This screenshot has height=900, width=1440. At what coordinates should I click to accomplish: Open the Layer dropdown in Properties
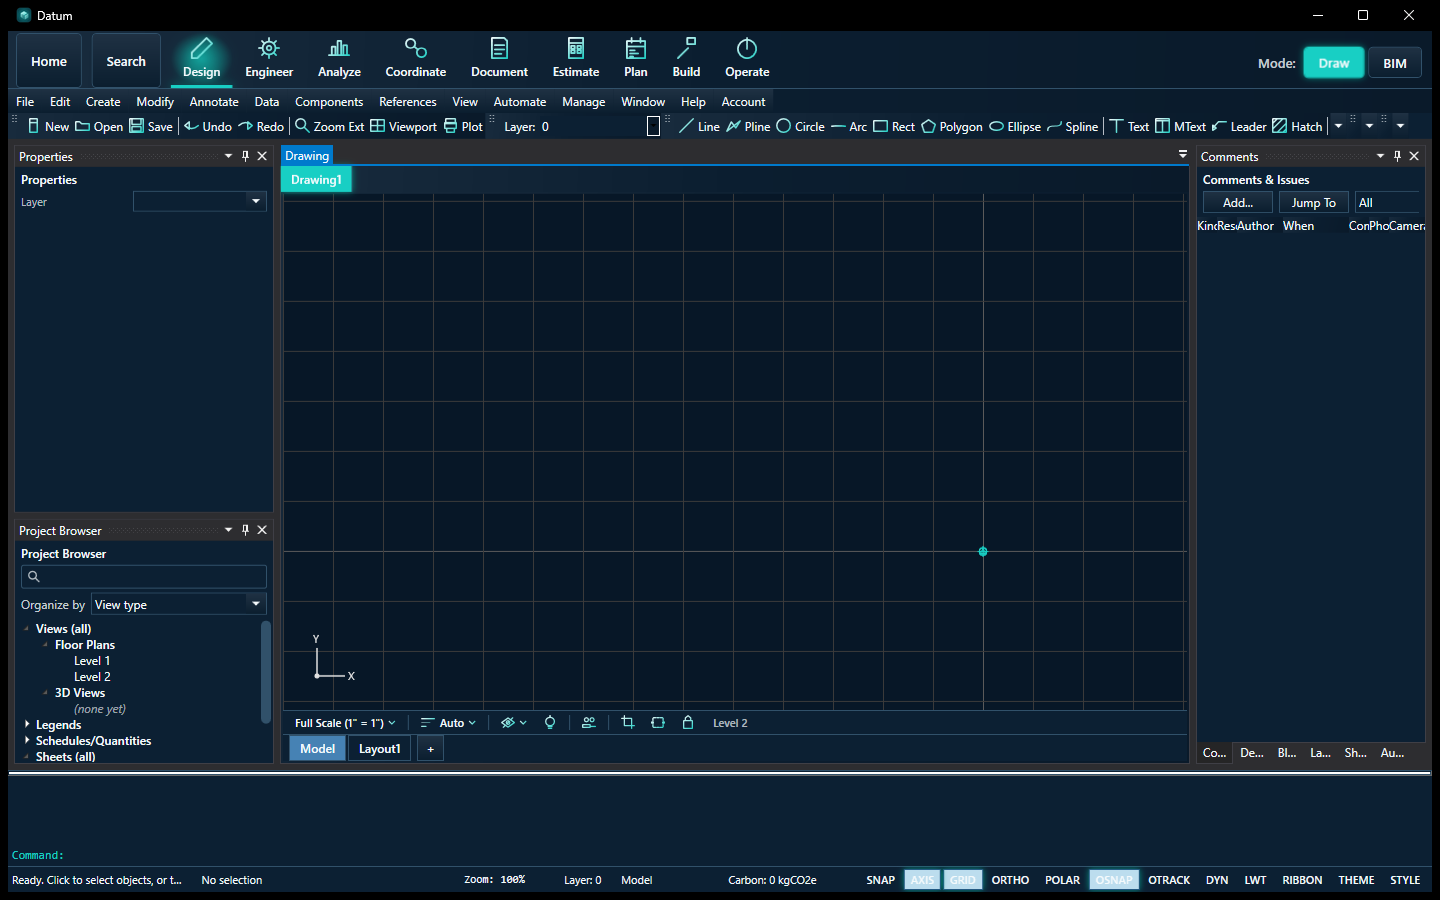200,202
